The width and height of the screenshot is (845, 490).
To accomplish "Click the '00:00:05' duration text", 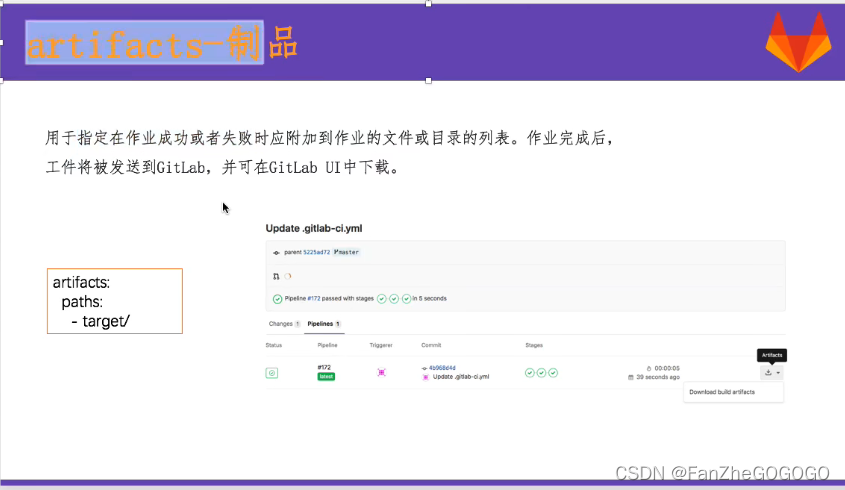I will (667, 369).
